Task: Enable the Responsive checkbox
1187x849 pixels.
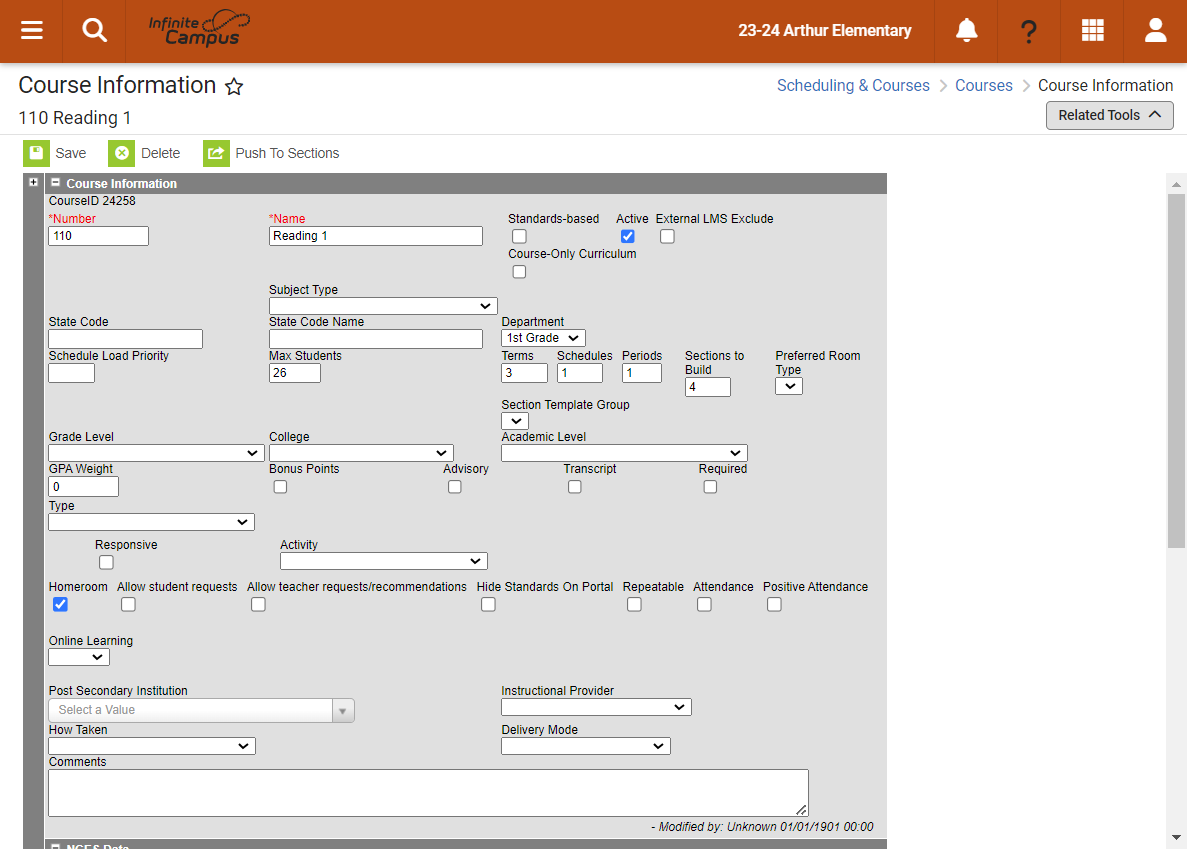Action: click(x=106, y=562)
